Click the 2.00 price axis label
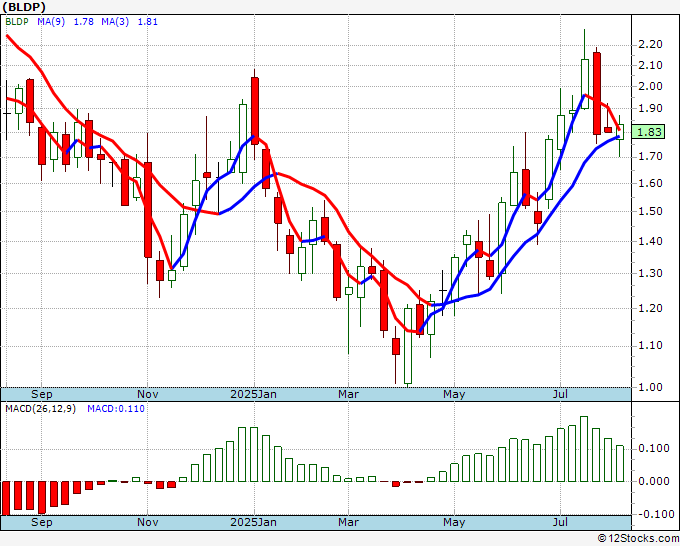Image resolution: width=680 pixels, height=546 pixels. click(x=650, y=86)
